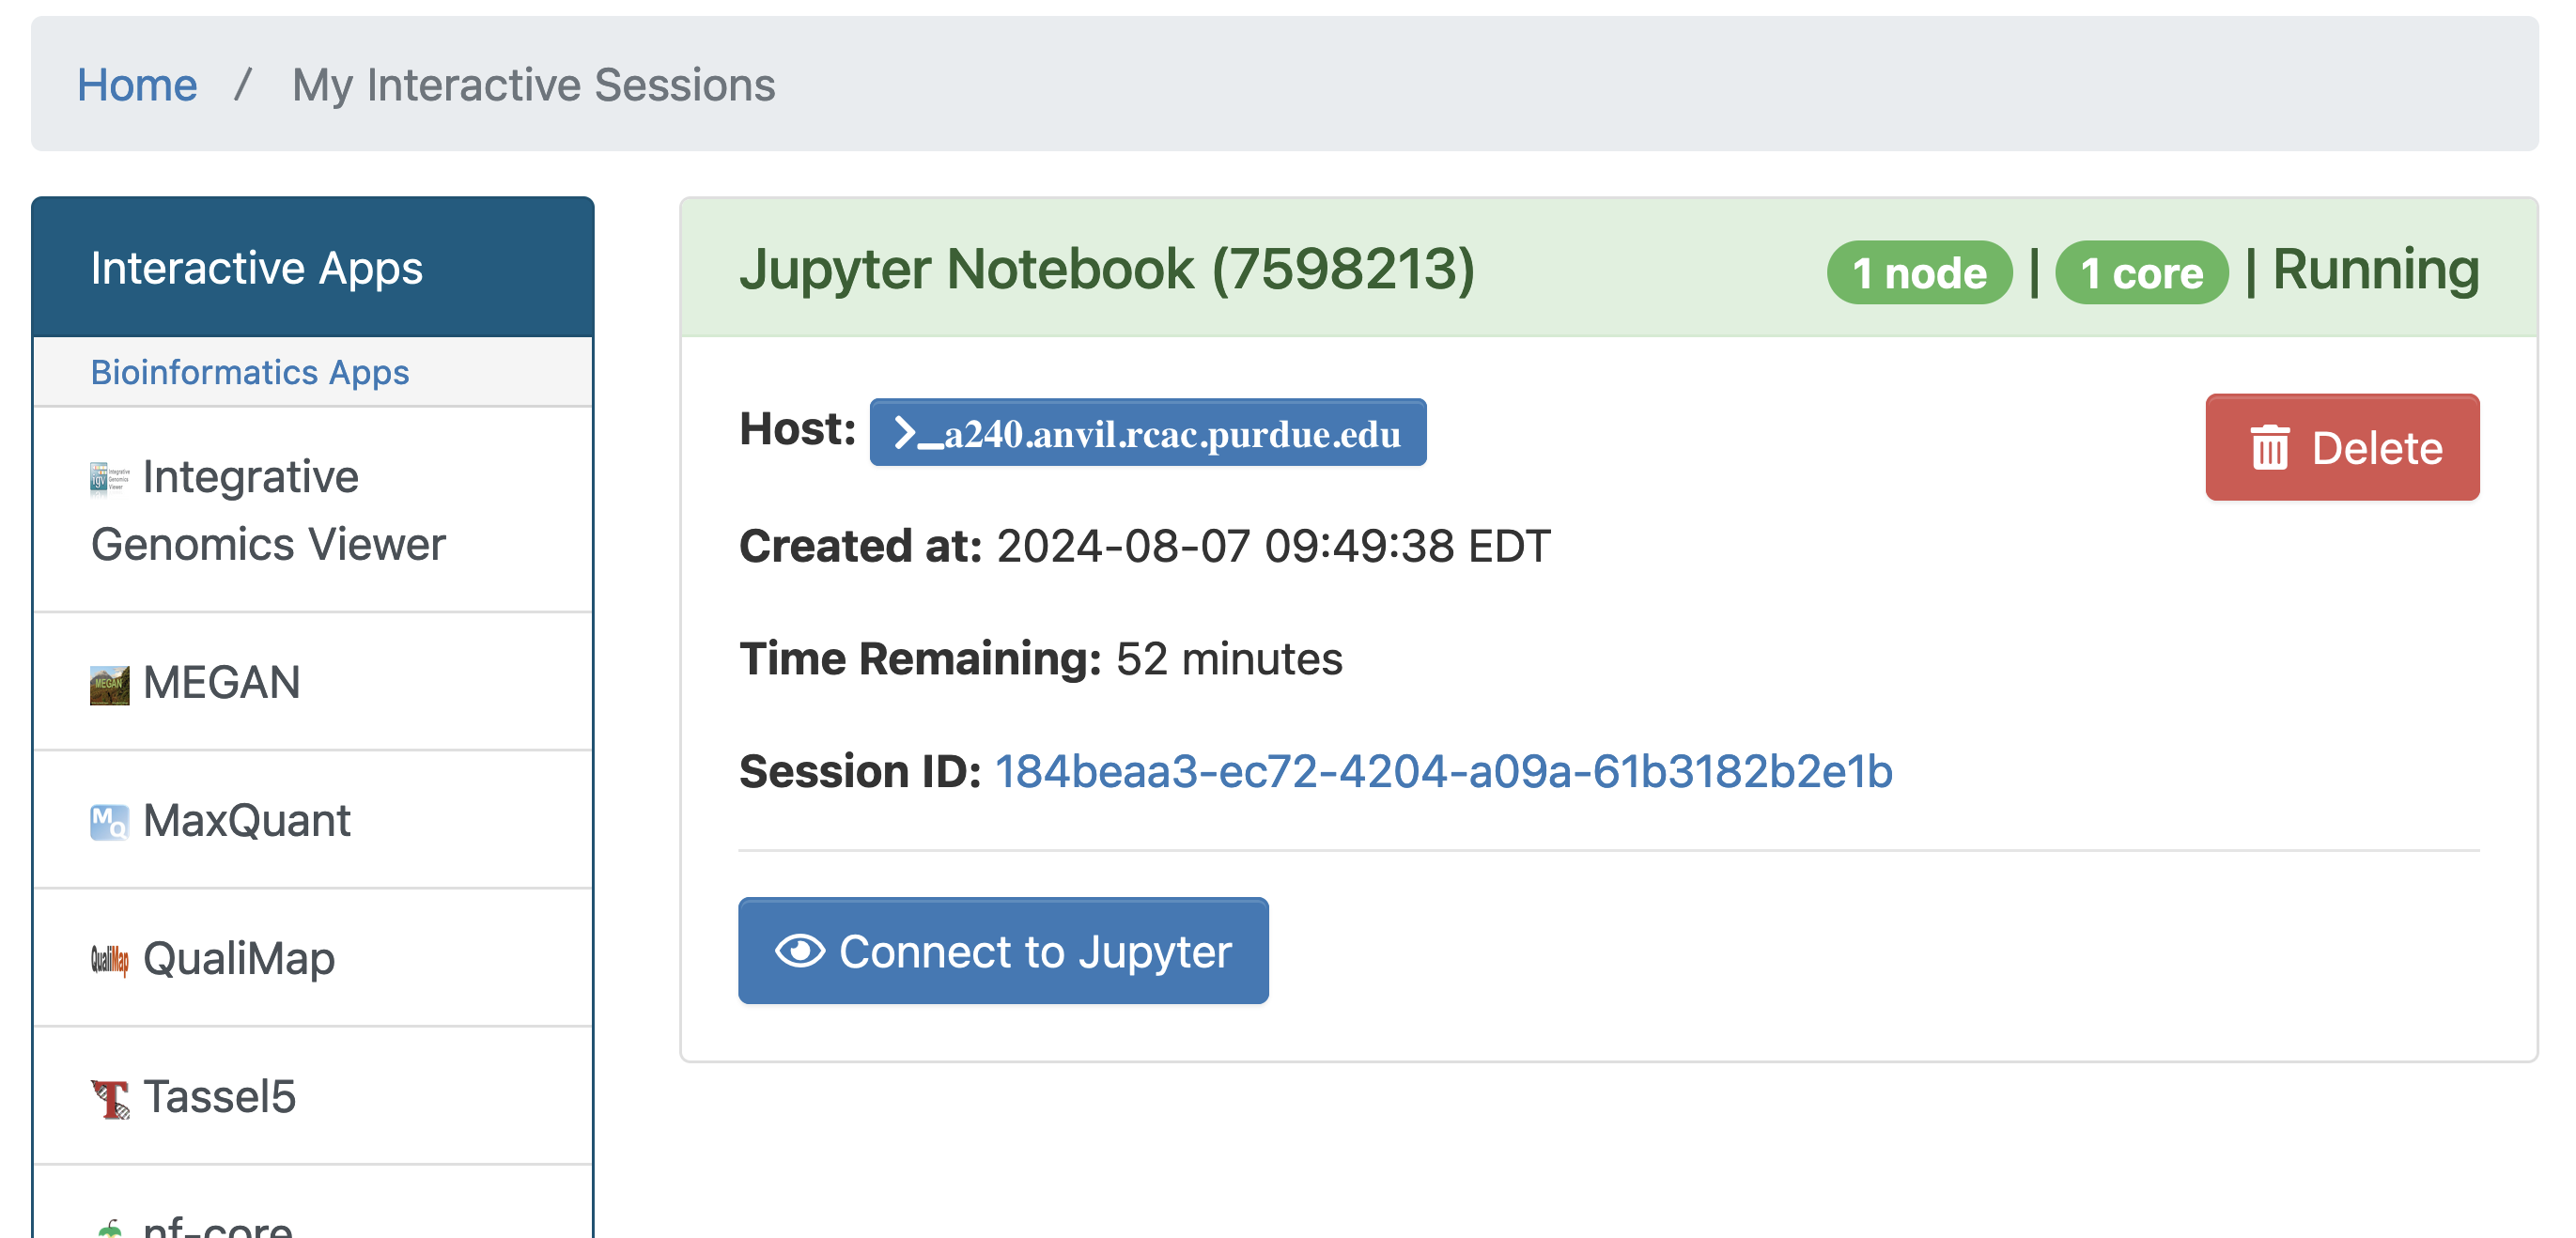Click the Jupyter Notebook (7598213) title
The height and width of the screenshot is (1238, 2576).
point(1108,270)
